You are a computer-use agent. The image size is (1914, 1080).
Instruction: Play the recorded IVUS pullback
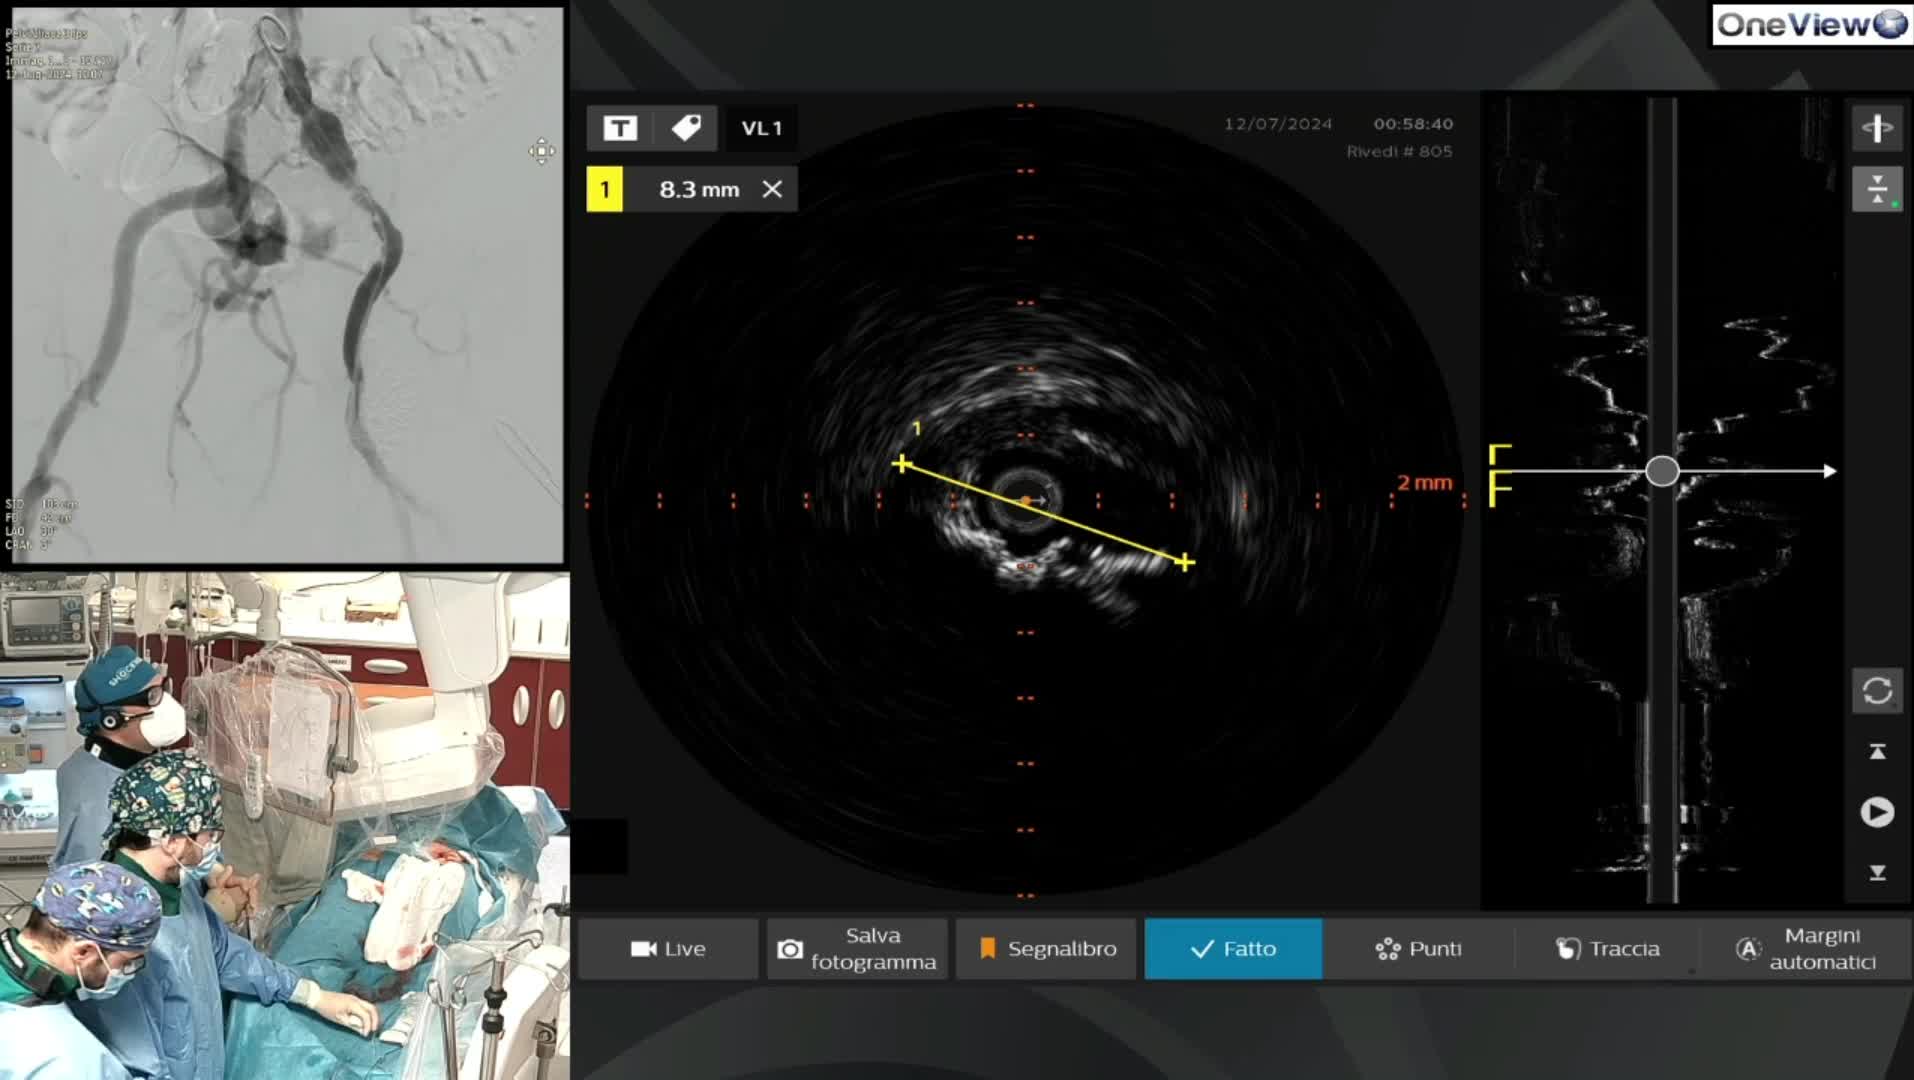pos(1877,812)
